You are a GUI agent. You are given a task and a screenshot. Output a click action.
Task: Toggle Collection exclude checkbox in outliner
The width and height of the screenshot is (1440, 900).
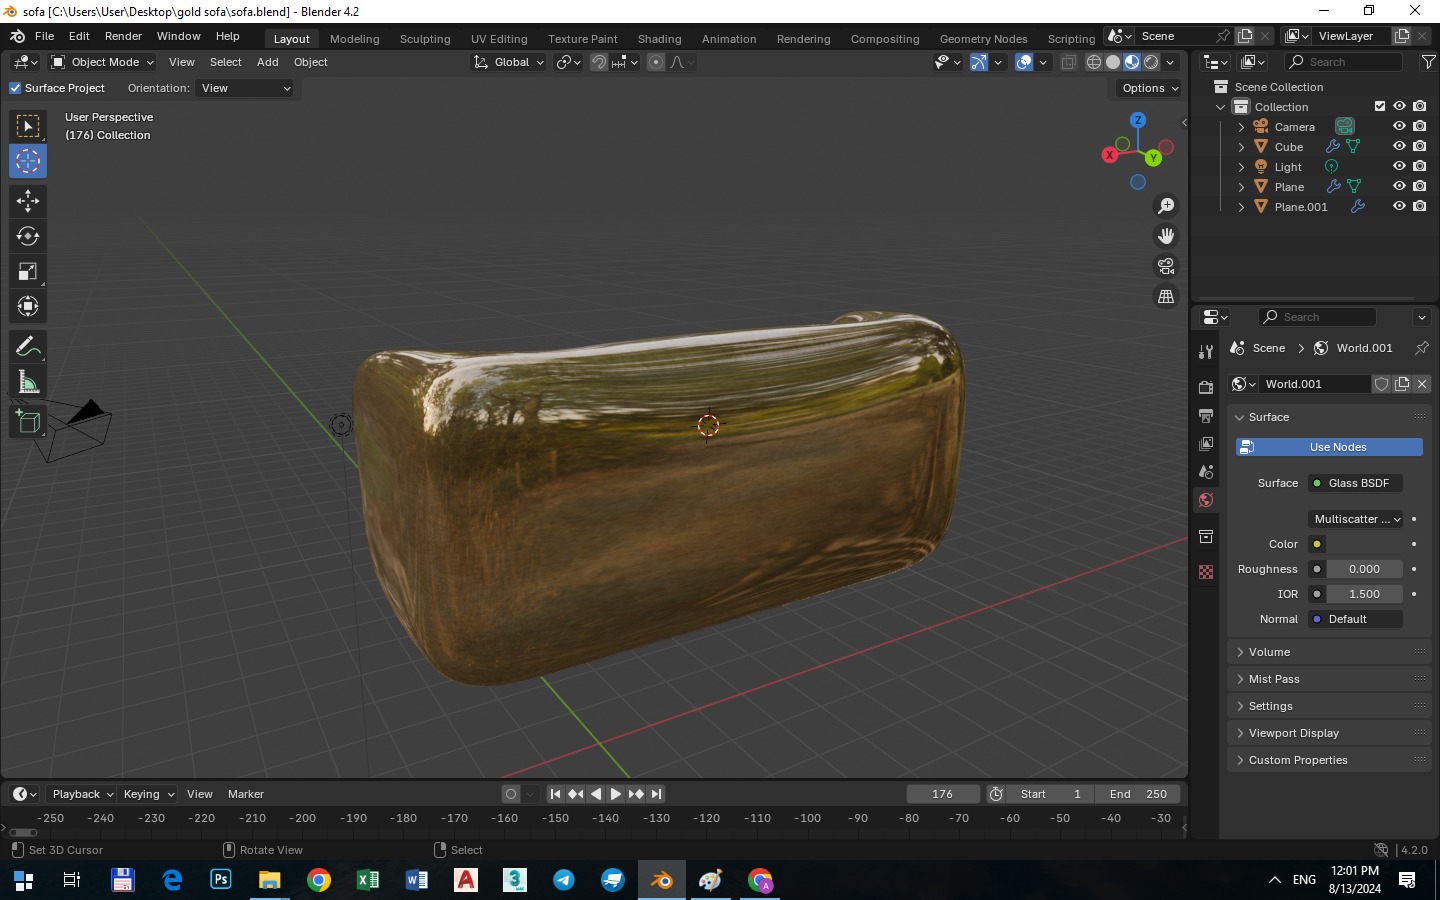click(x=1380, y=106)
